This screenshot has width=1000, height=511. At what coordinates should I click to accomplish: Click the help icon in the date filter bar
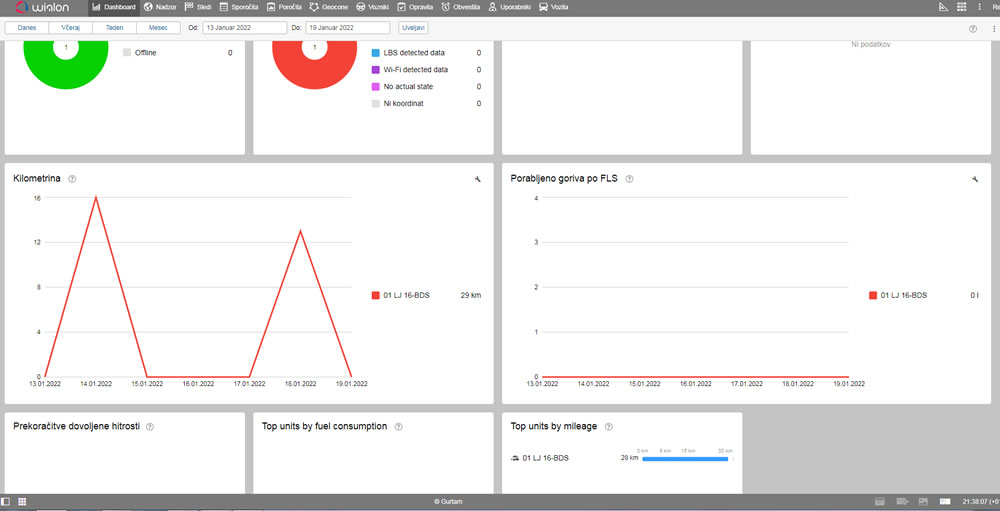[x=973, y=29]
